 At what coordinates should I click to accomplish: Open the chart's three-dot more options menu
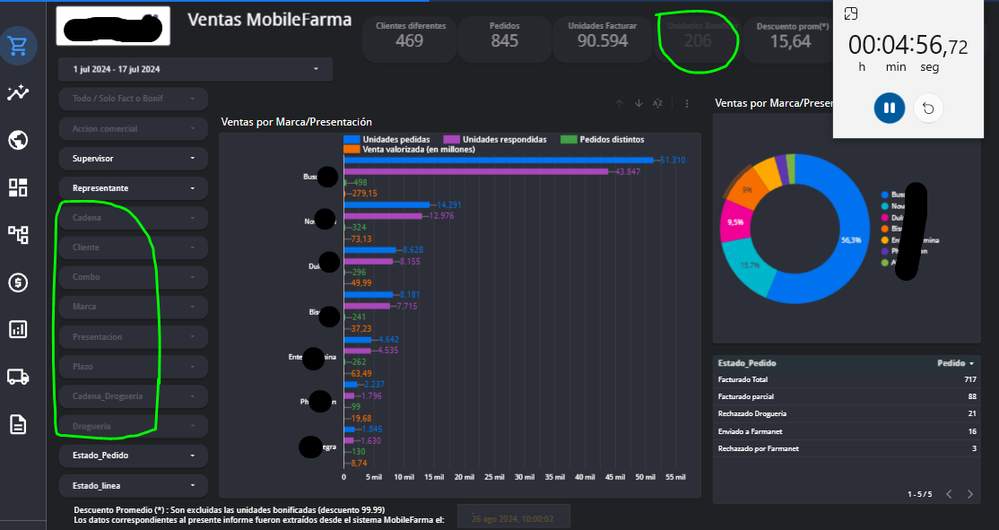[x=687, y=103]
